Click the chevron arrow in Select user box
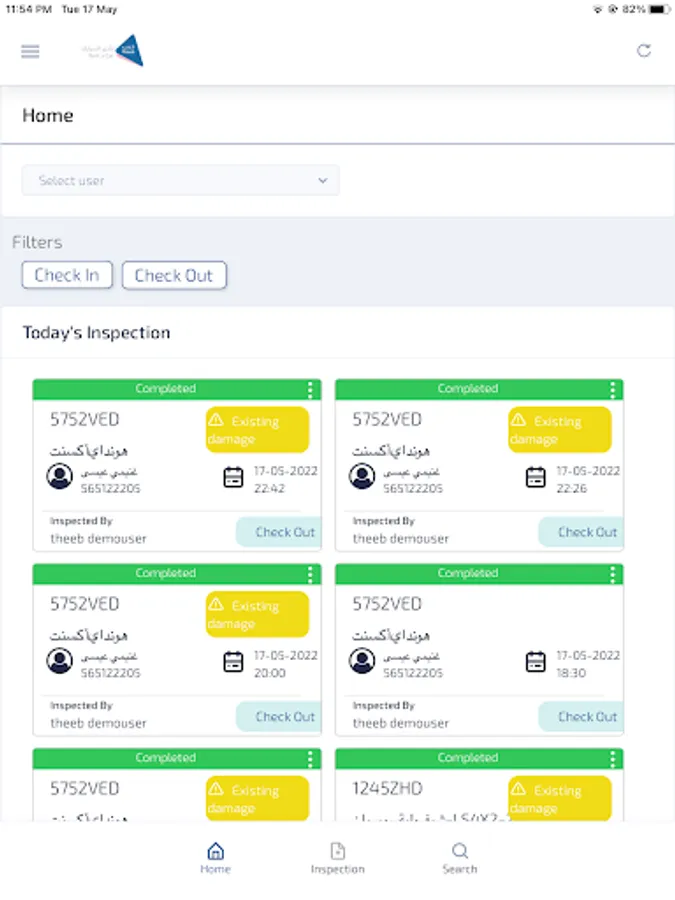The width and height of the screenshot is (675, 900). 323,181
